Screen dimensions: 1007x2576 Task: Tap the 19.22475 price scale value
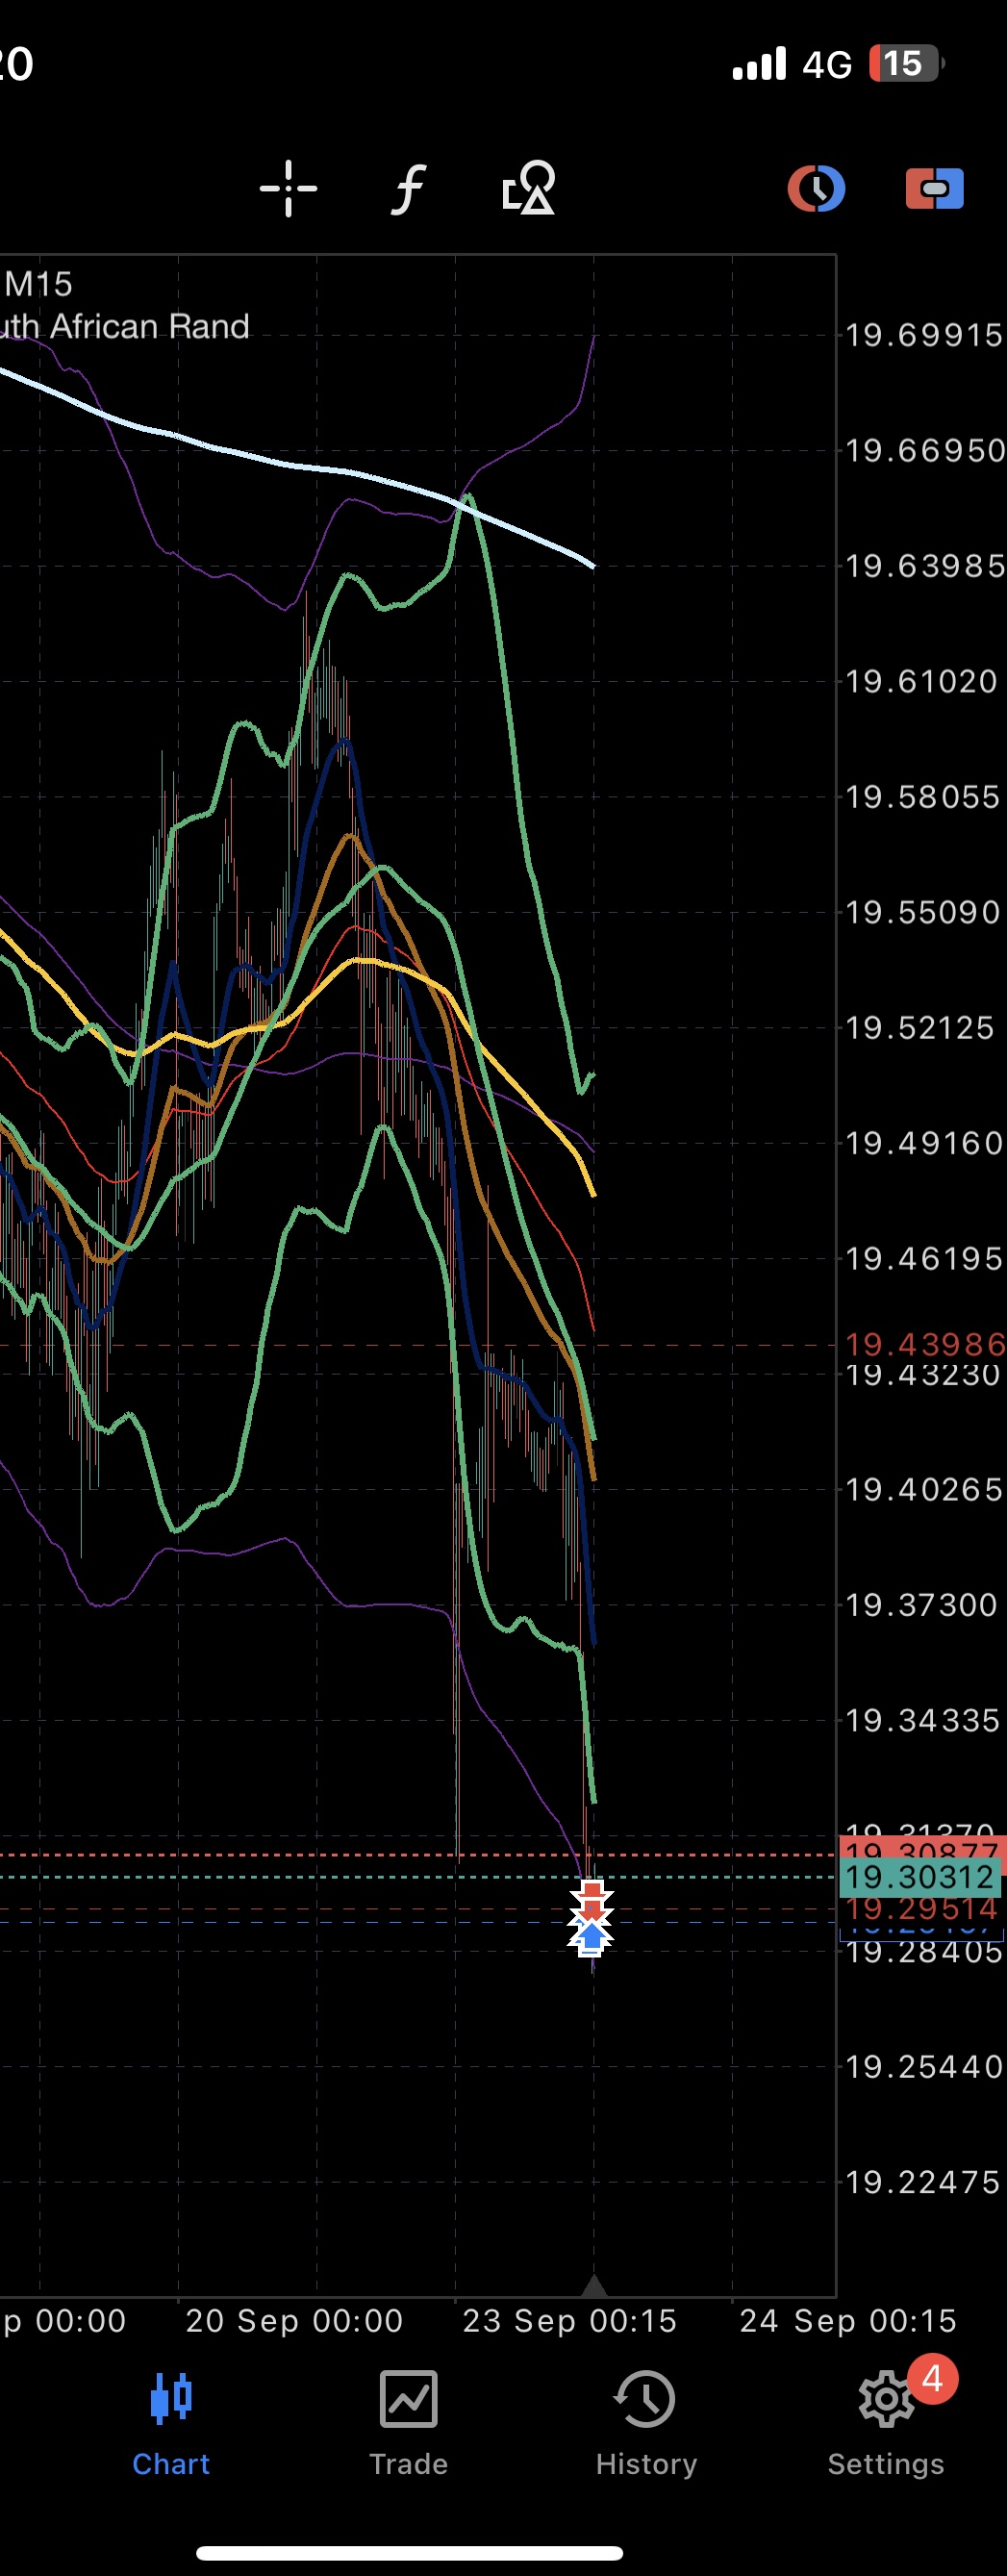tap(923, 2182)
